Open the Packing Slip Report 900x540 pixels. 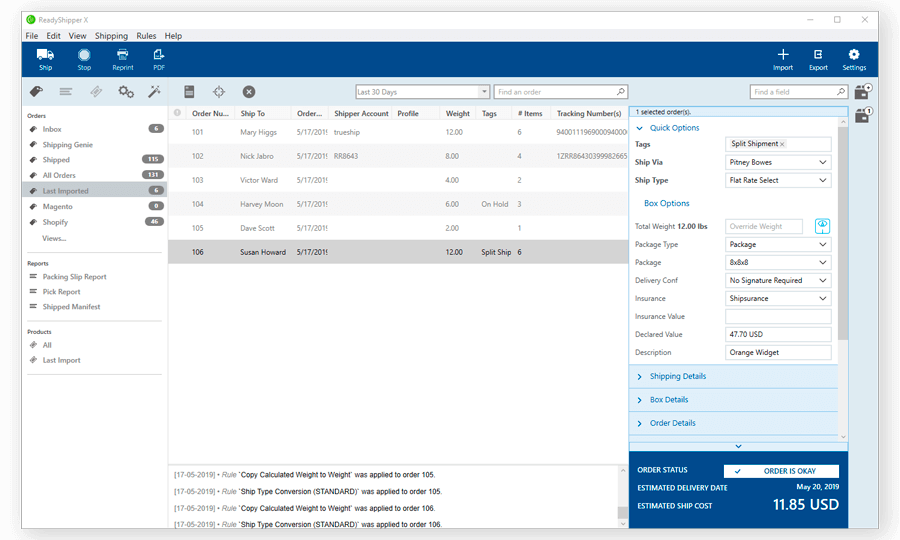coord(74,277)
